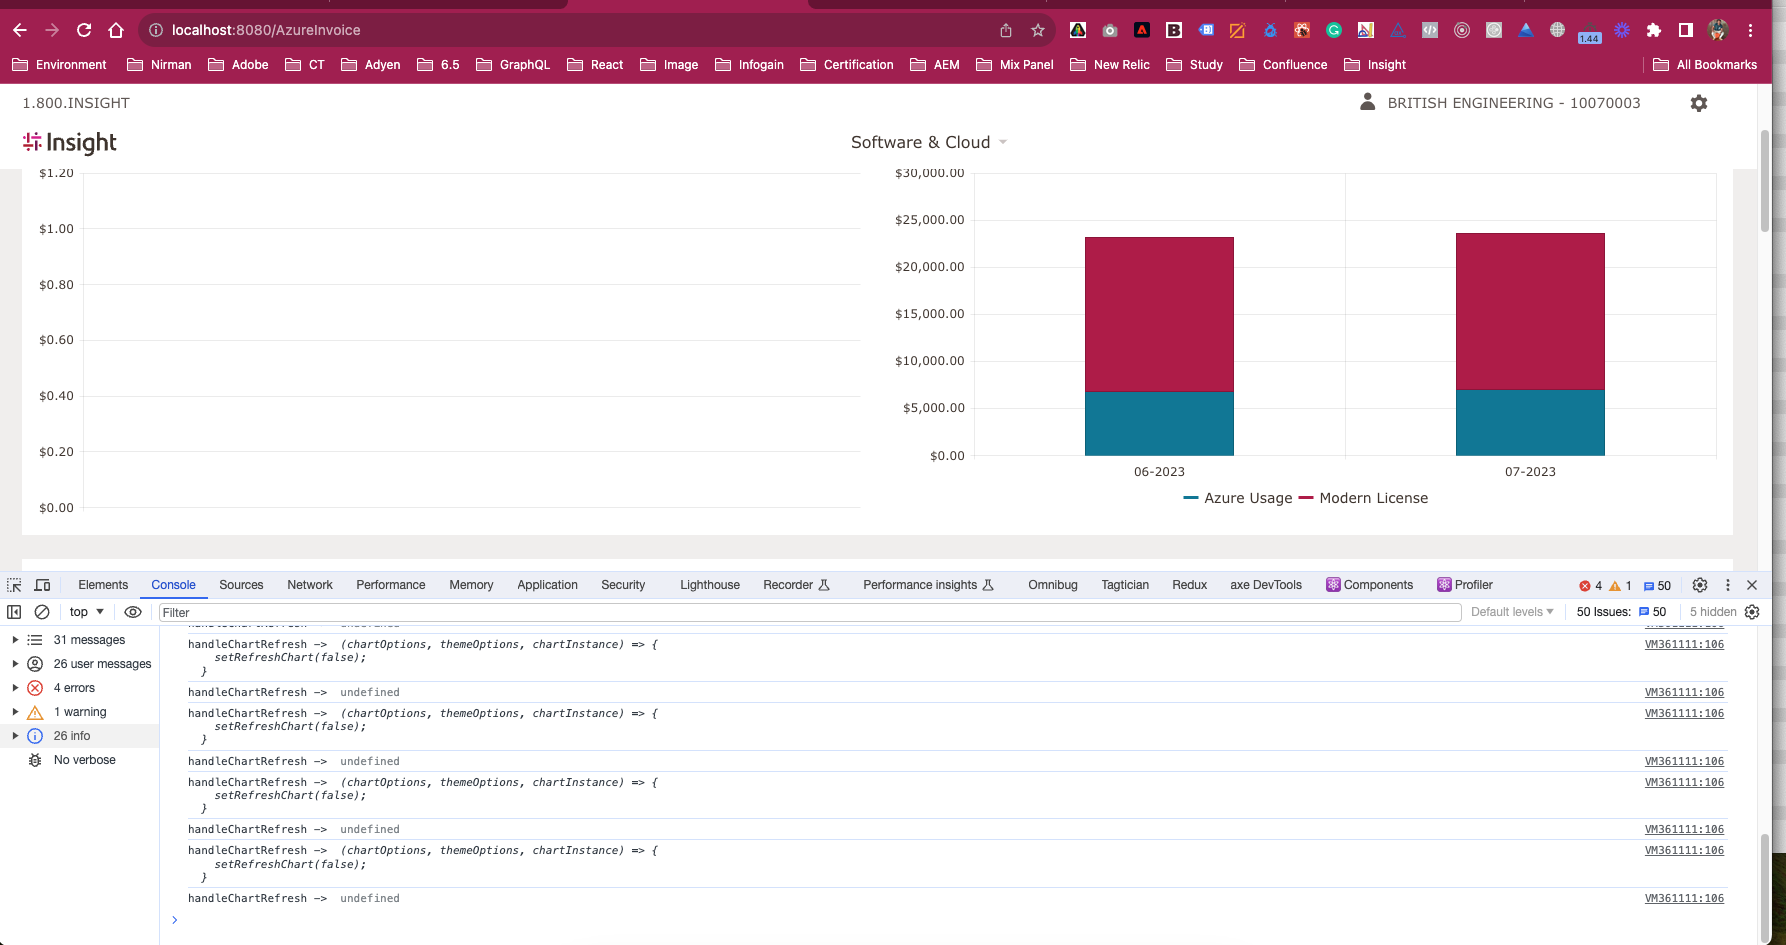Open the Environment bookmarks folder

(x=59, y=65)
